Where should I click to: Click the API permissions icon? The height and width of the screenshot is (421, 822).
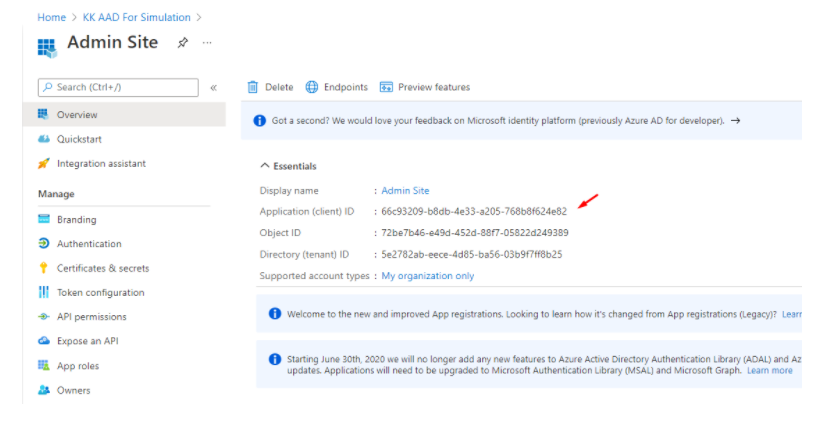point(44,317)
